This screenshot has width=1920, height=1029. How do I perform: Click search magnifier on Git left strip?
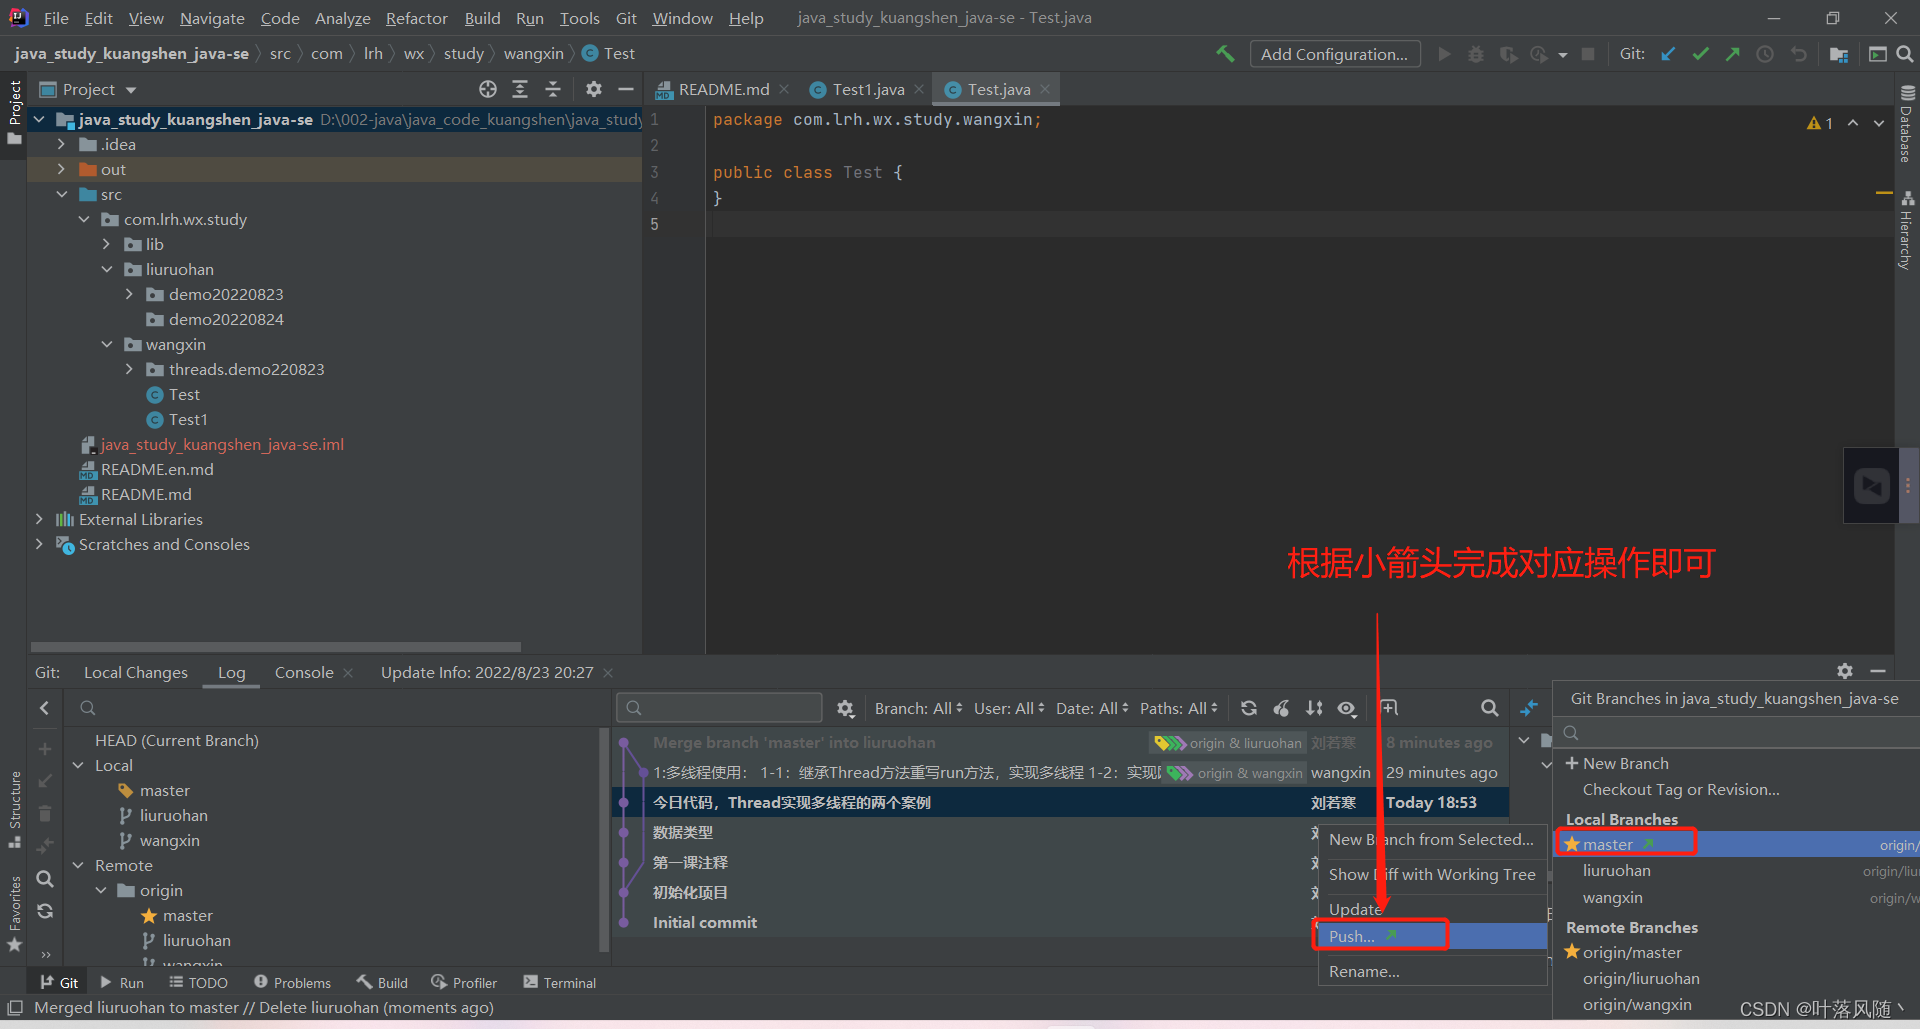(x=45, y=879)
